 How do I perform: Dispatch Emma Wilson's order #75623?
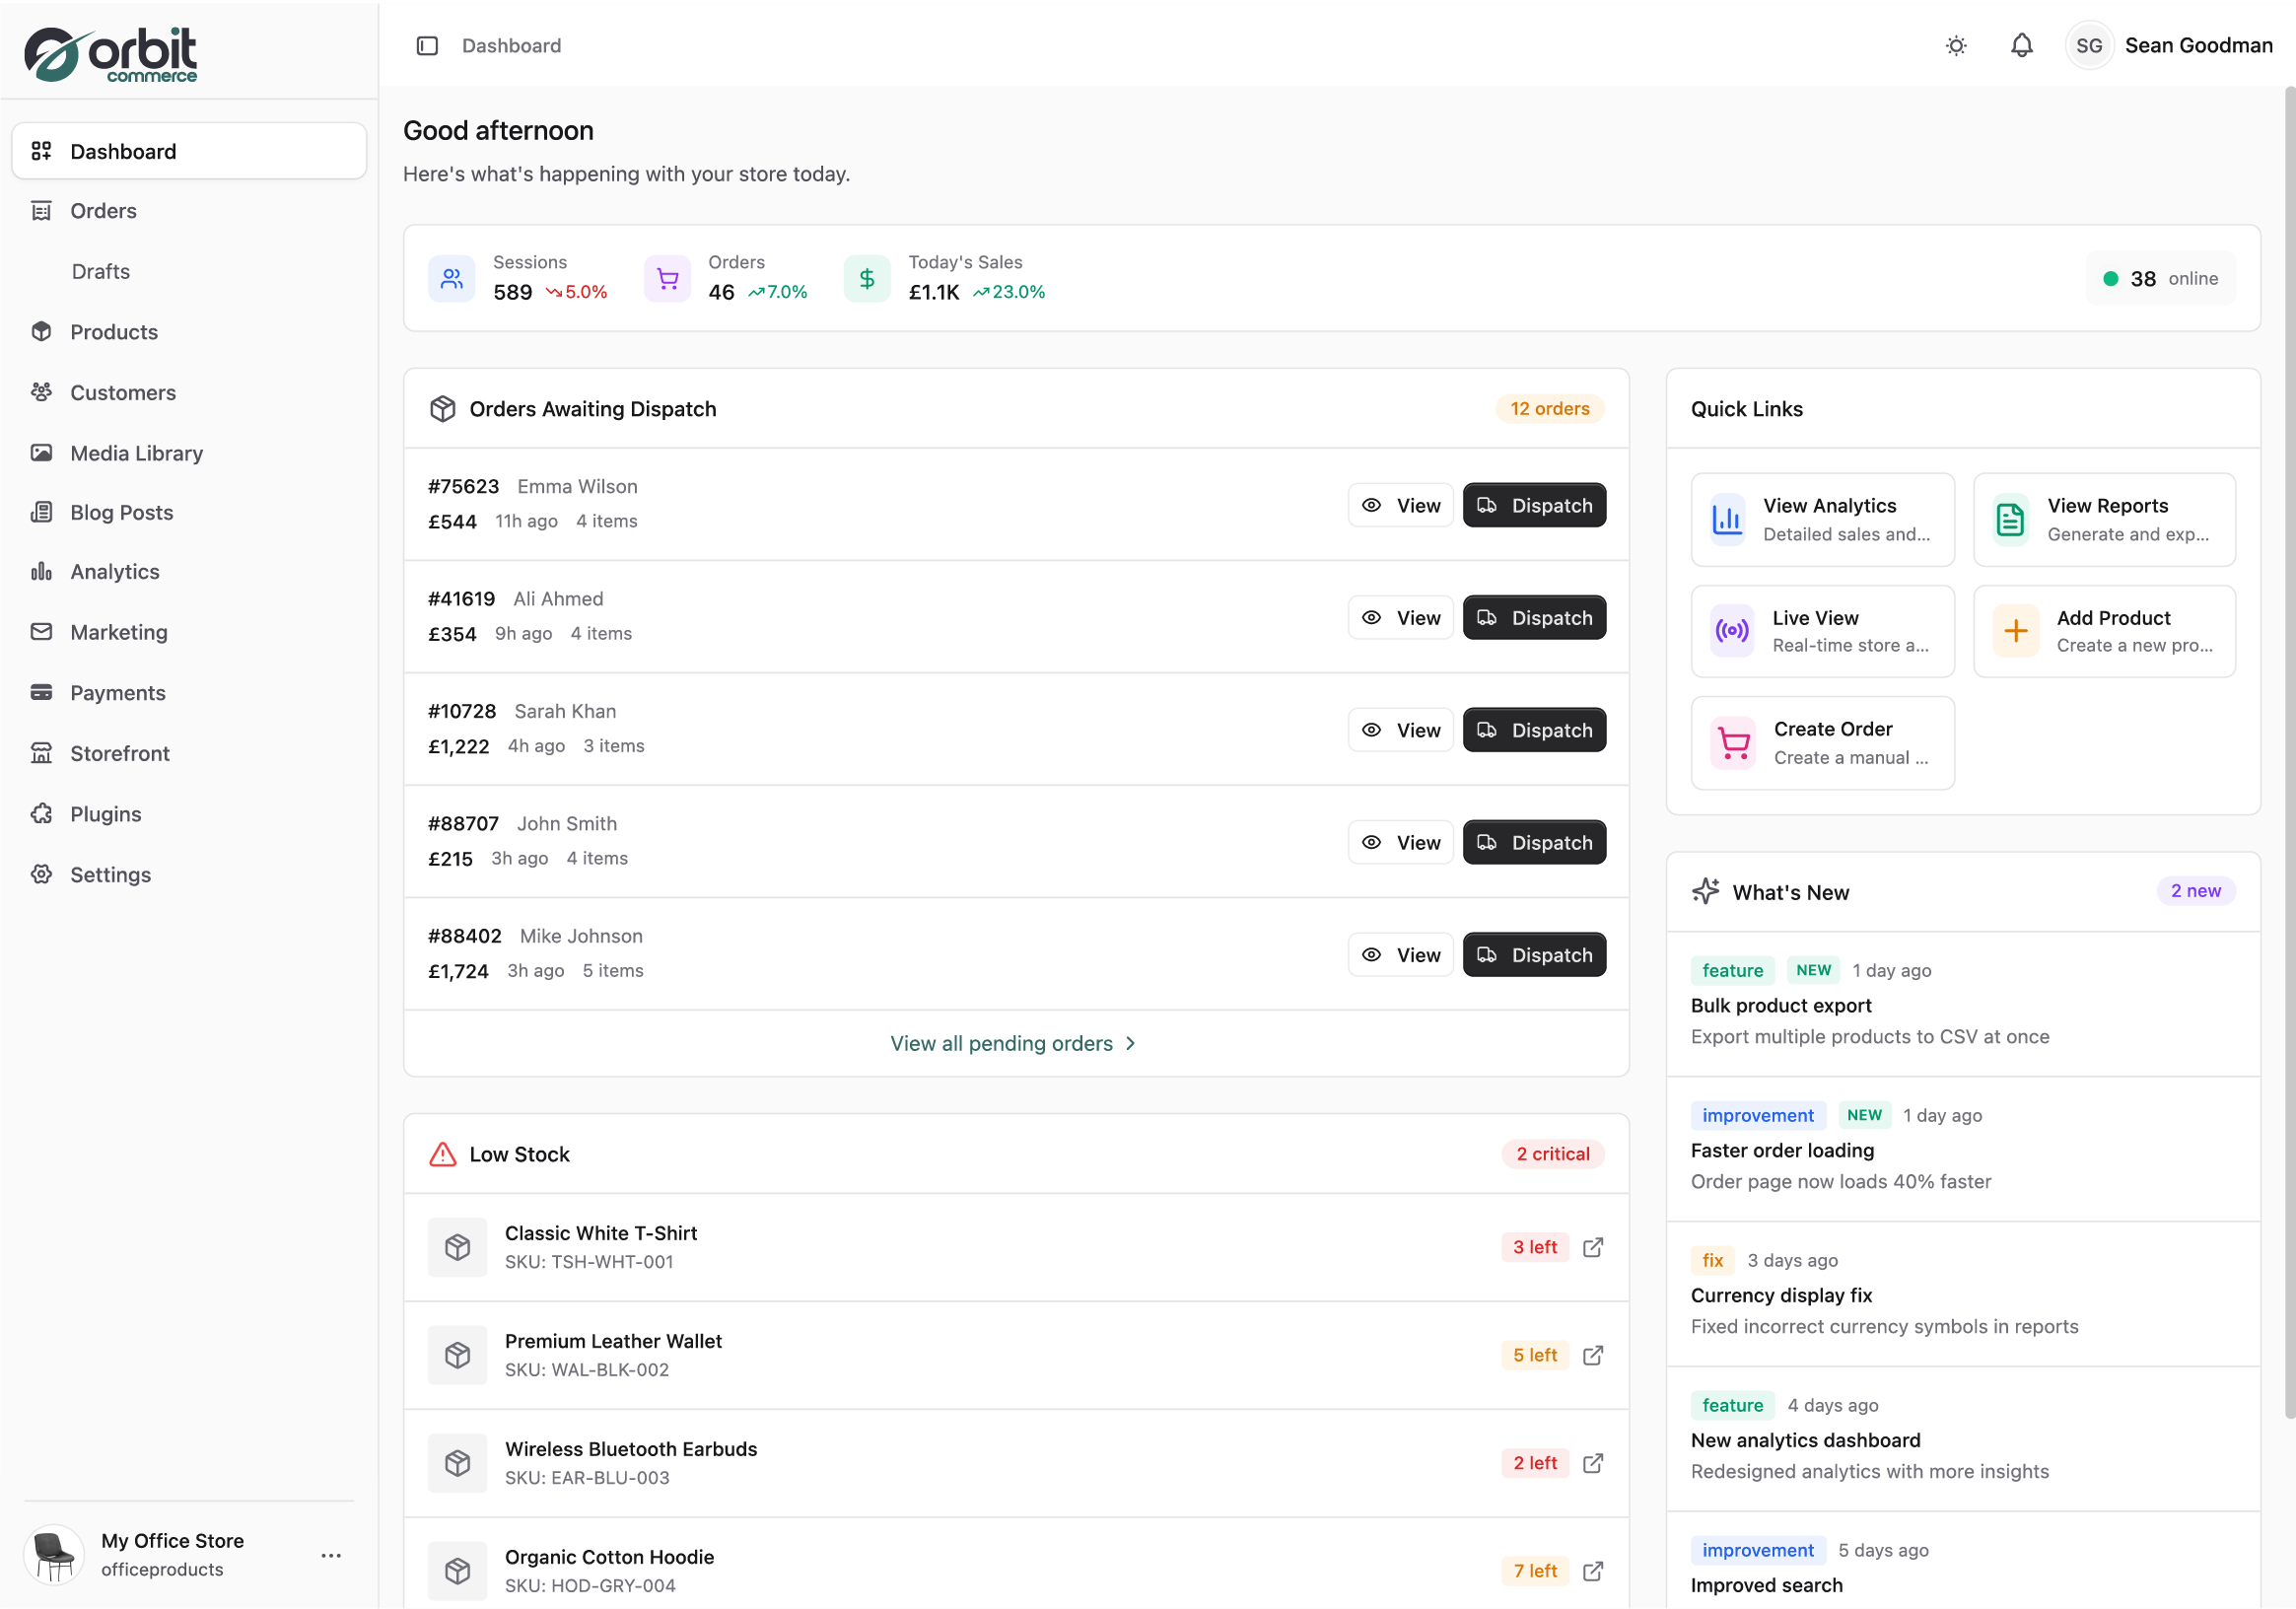point(1534,505)
